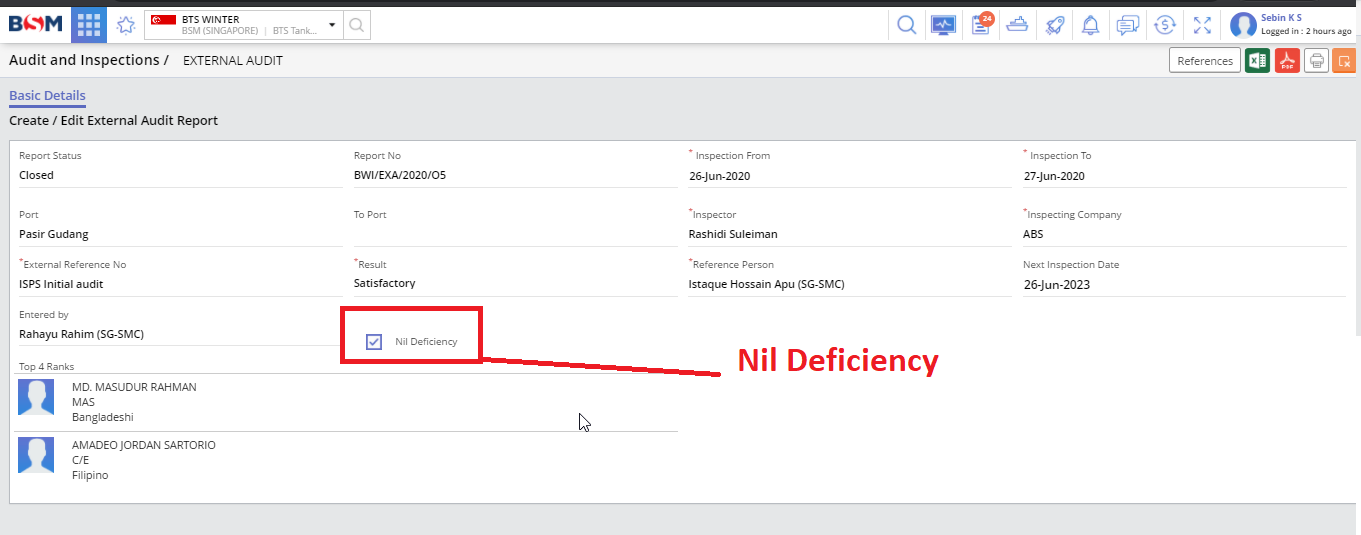Open the clipboard tasks with 24 badge

(x=981, y=25)
